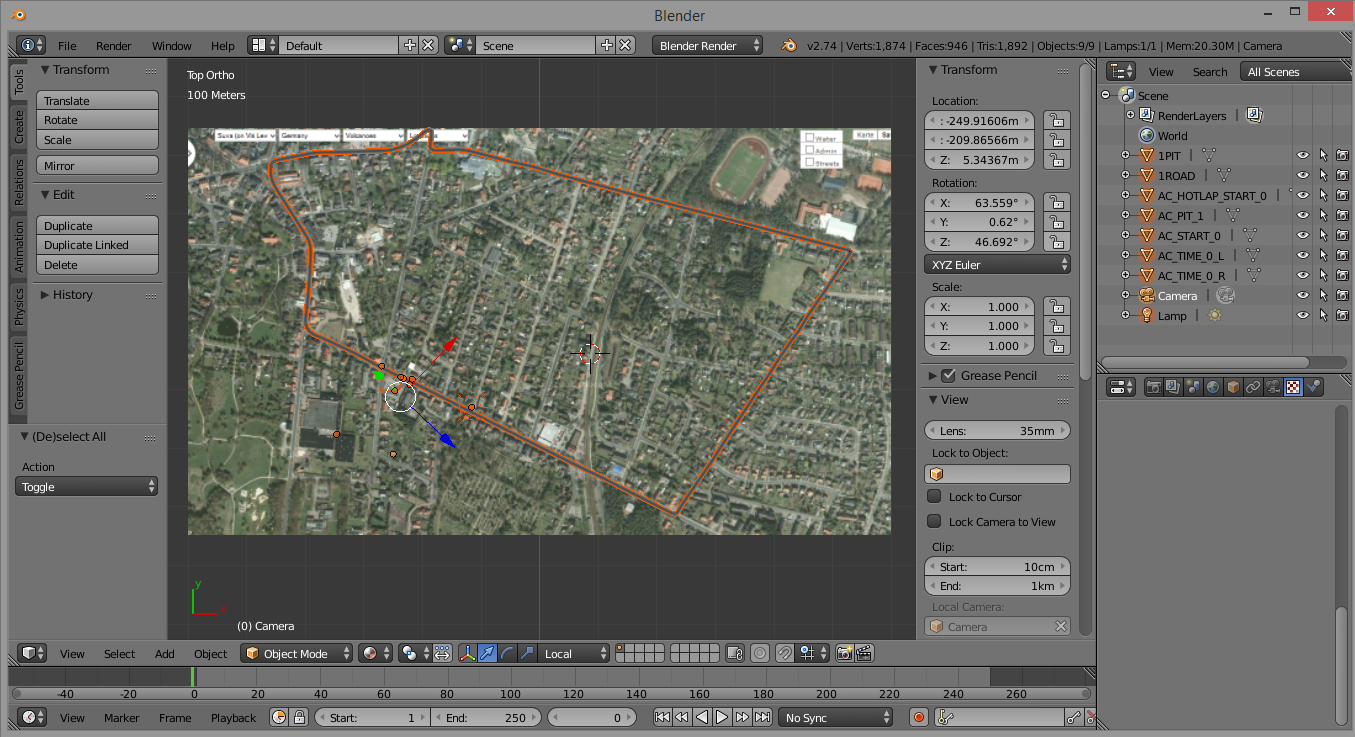Image resolution: width=1355 pixels, height=737 pixels.
Task: Expand the AC_TIME_0_L tree item
Action: [1125, 255]
